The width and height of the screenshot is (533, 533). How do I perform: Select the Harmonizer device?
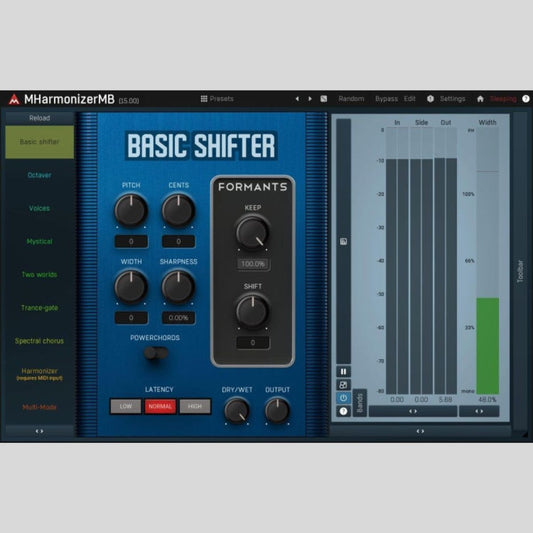[x=39, y=374]
